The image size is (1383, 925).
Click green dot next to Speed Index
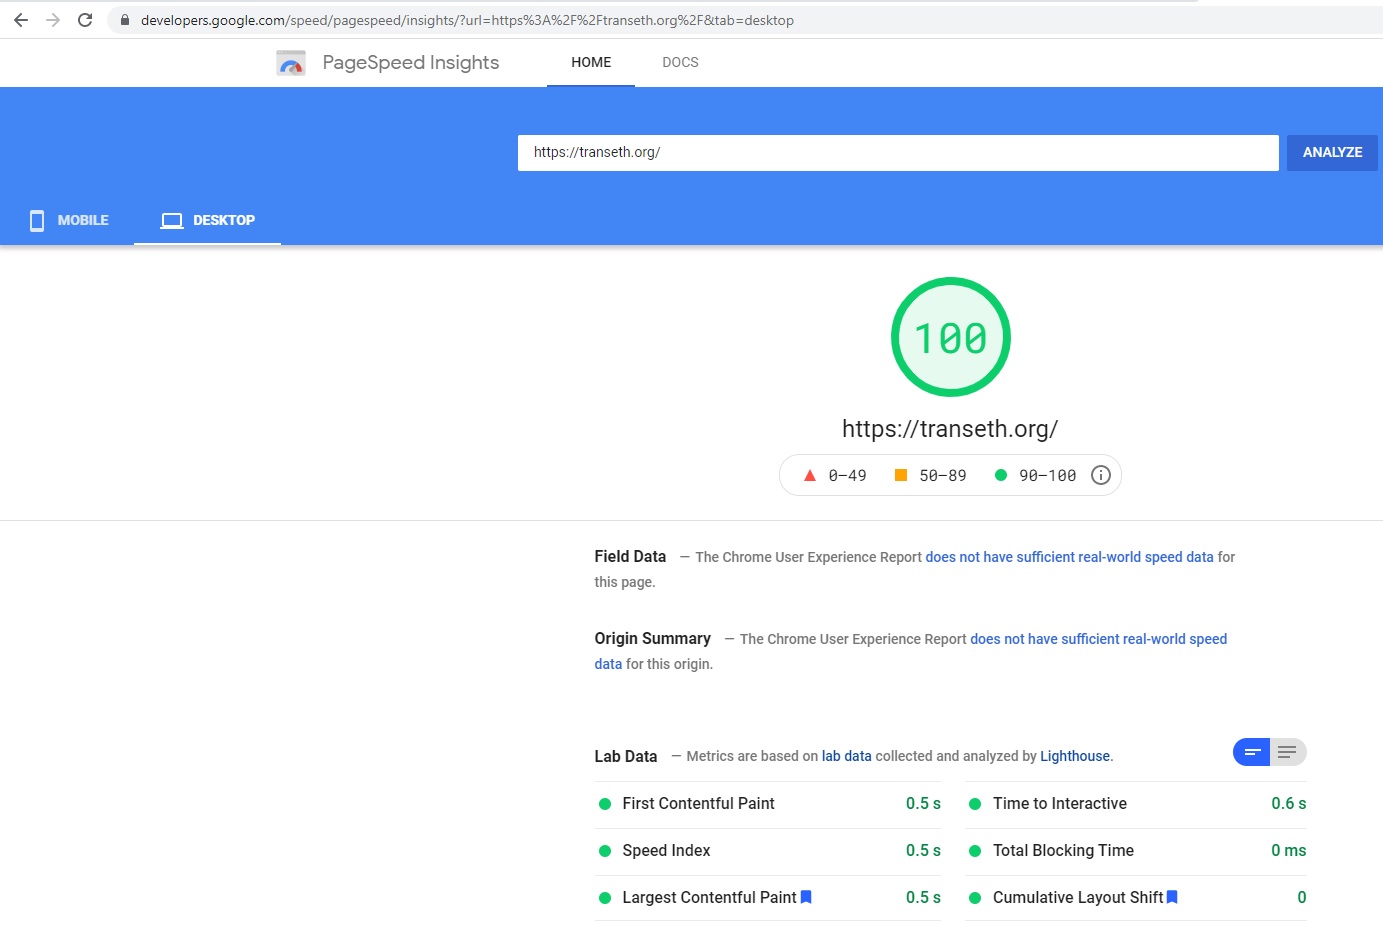click(x=605, y=851)
